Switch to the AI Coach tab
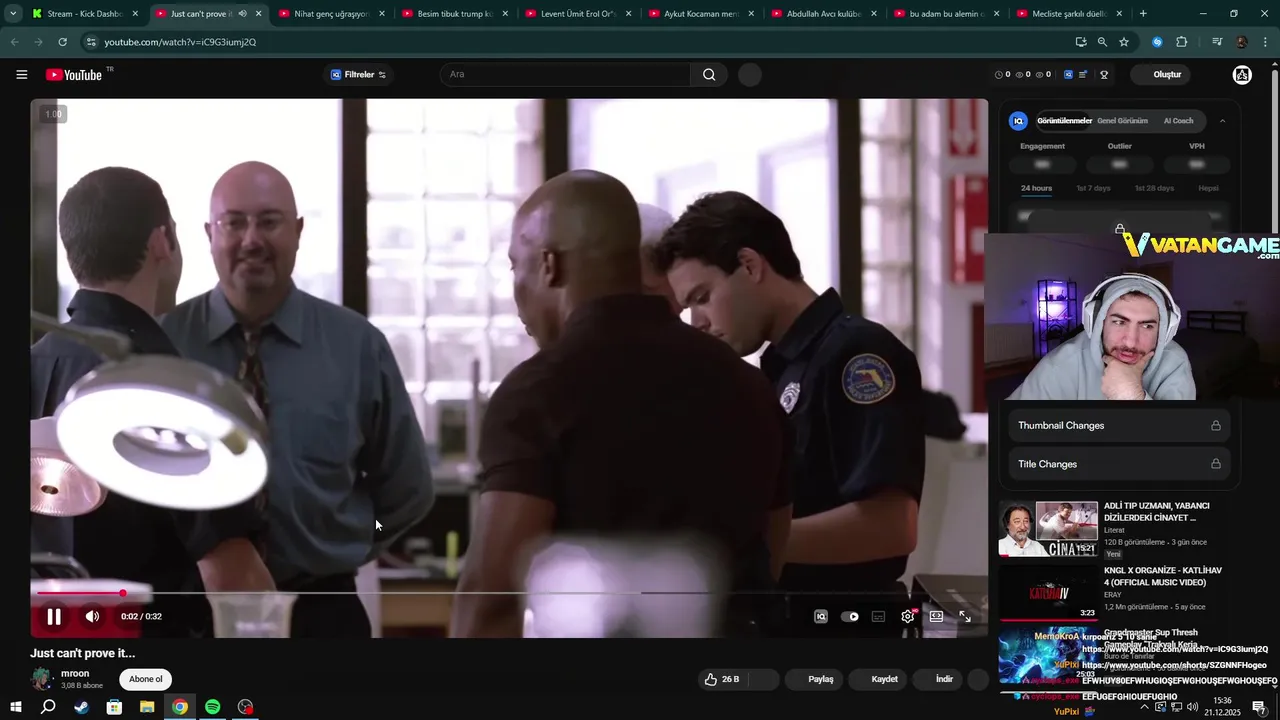Image resolution: width=1280 pixels, height=720 pixels. point(1178,121)
